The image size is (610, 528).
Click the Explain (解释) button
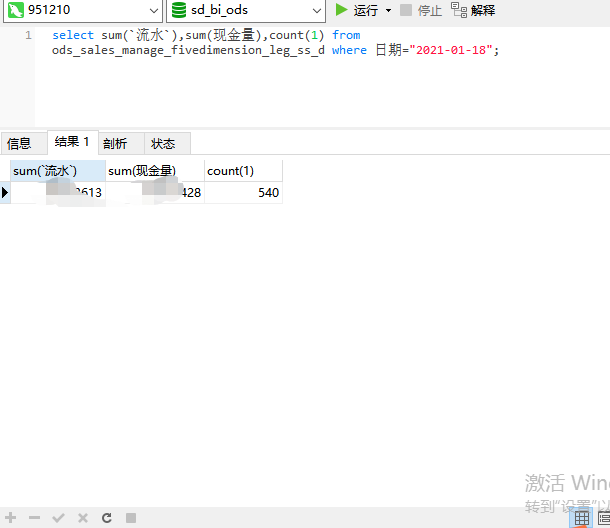[473, 10]
